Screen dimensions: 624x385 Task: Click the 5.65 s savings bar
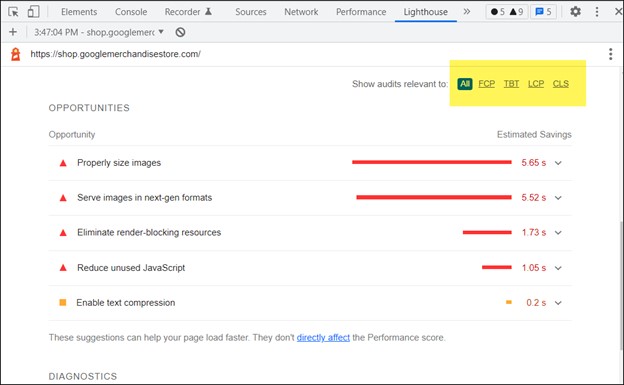tap(432, 162)
